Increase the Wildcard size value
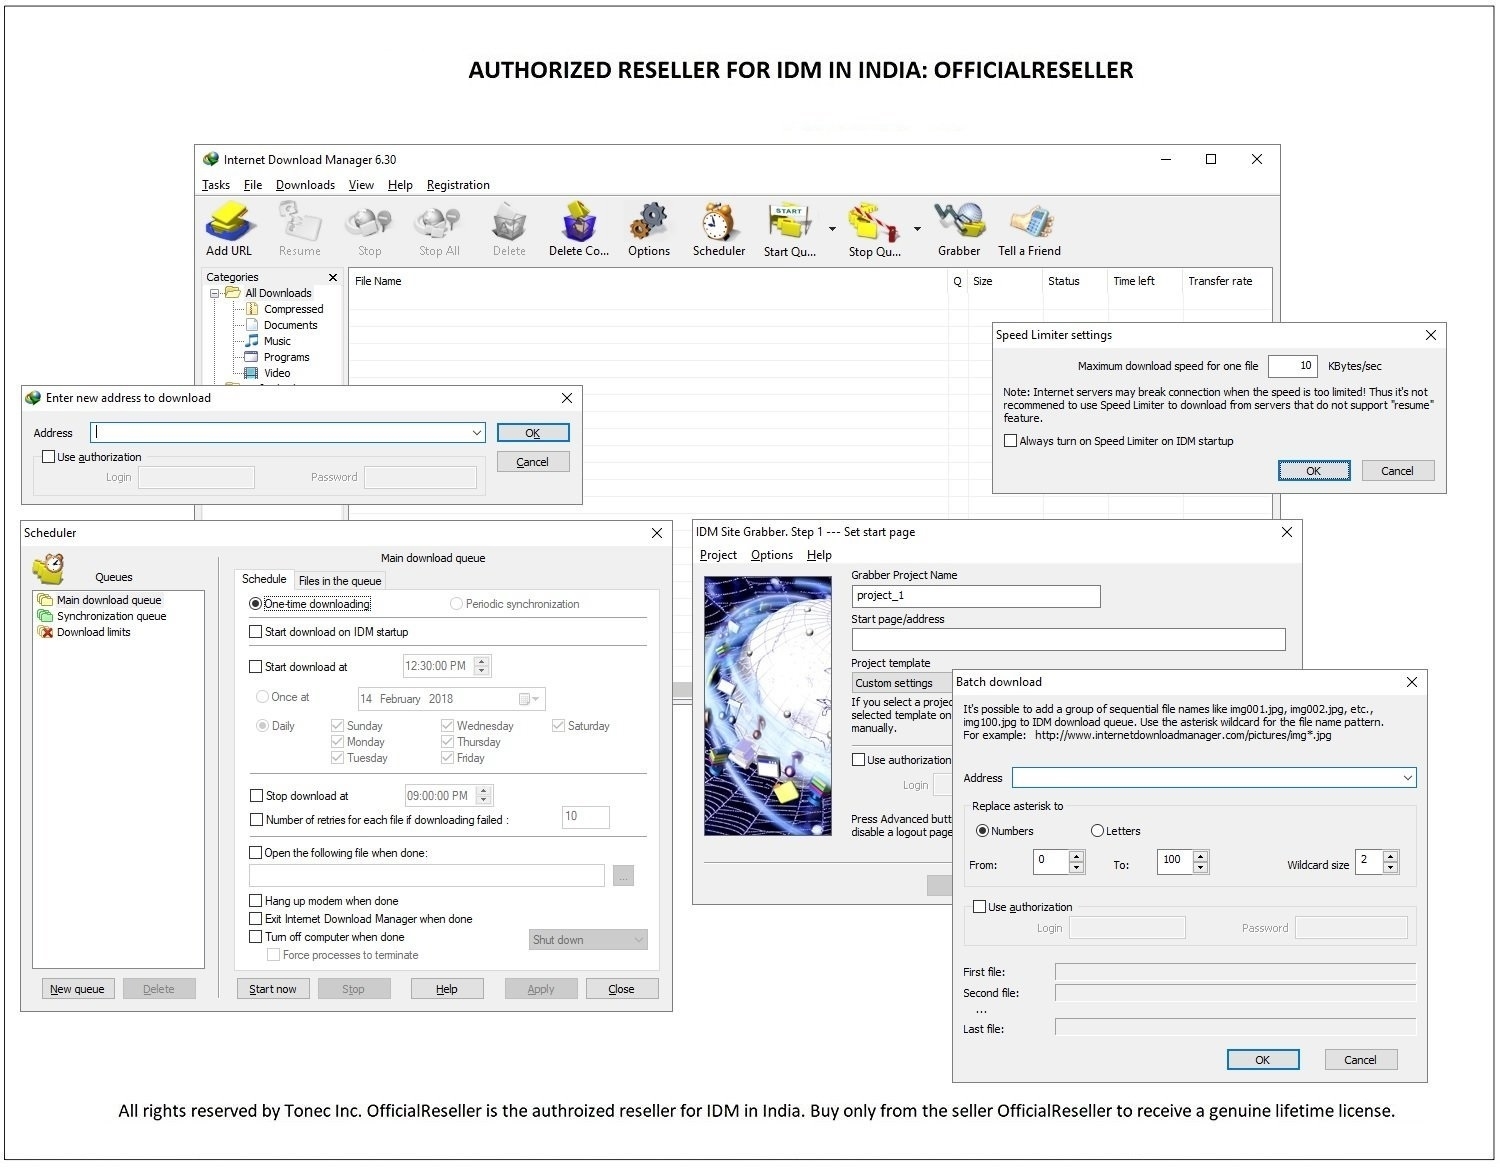 point(1390,856)
